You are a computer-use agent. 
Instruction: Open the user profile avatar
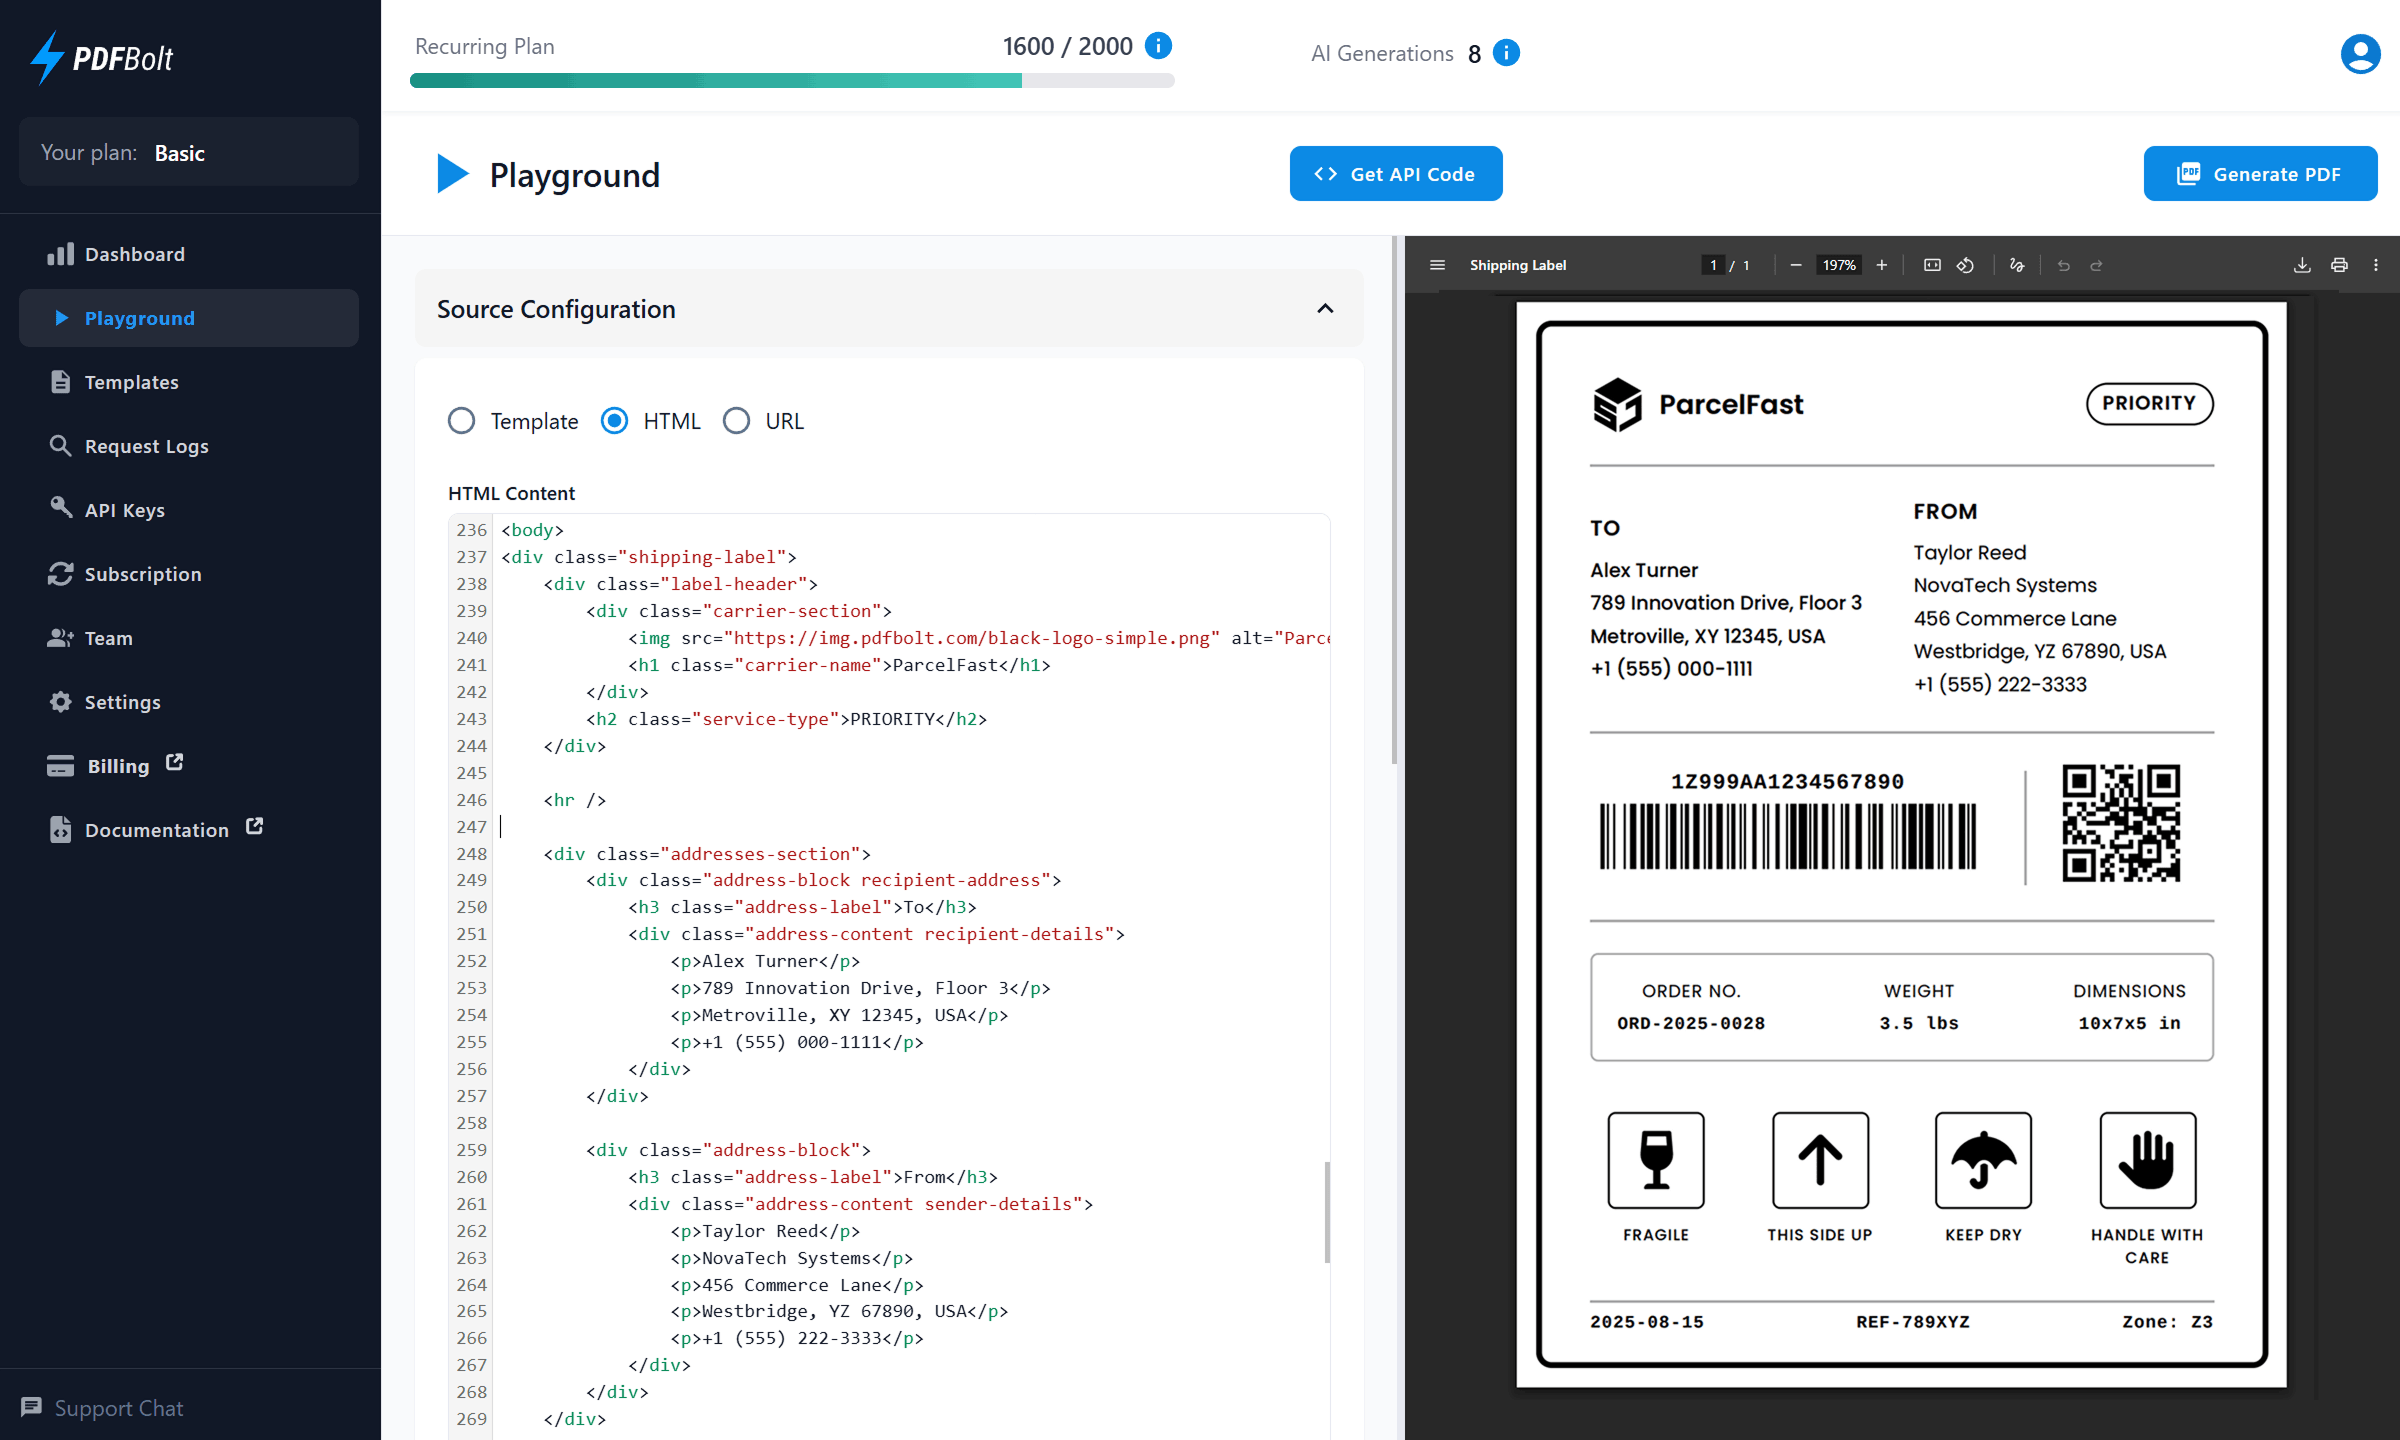2360,53
